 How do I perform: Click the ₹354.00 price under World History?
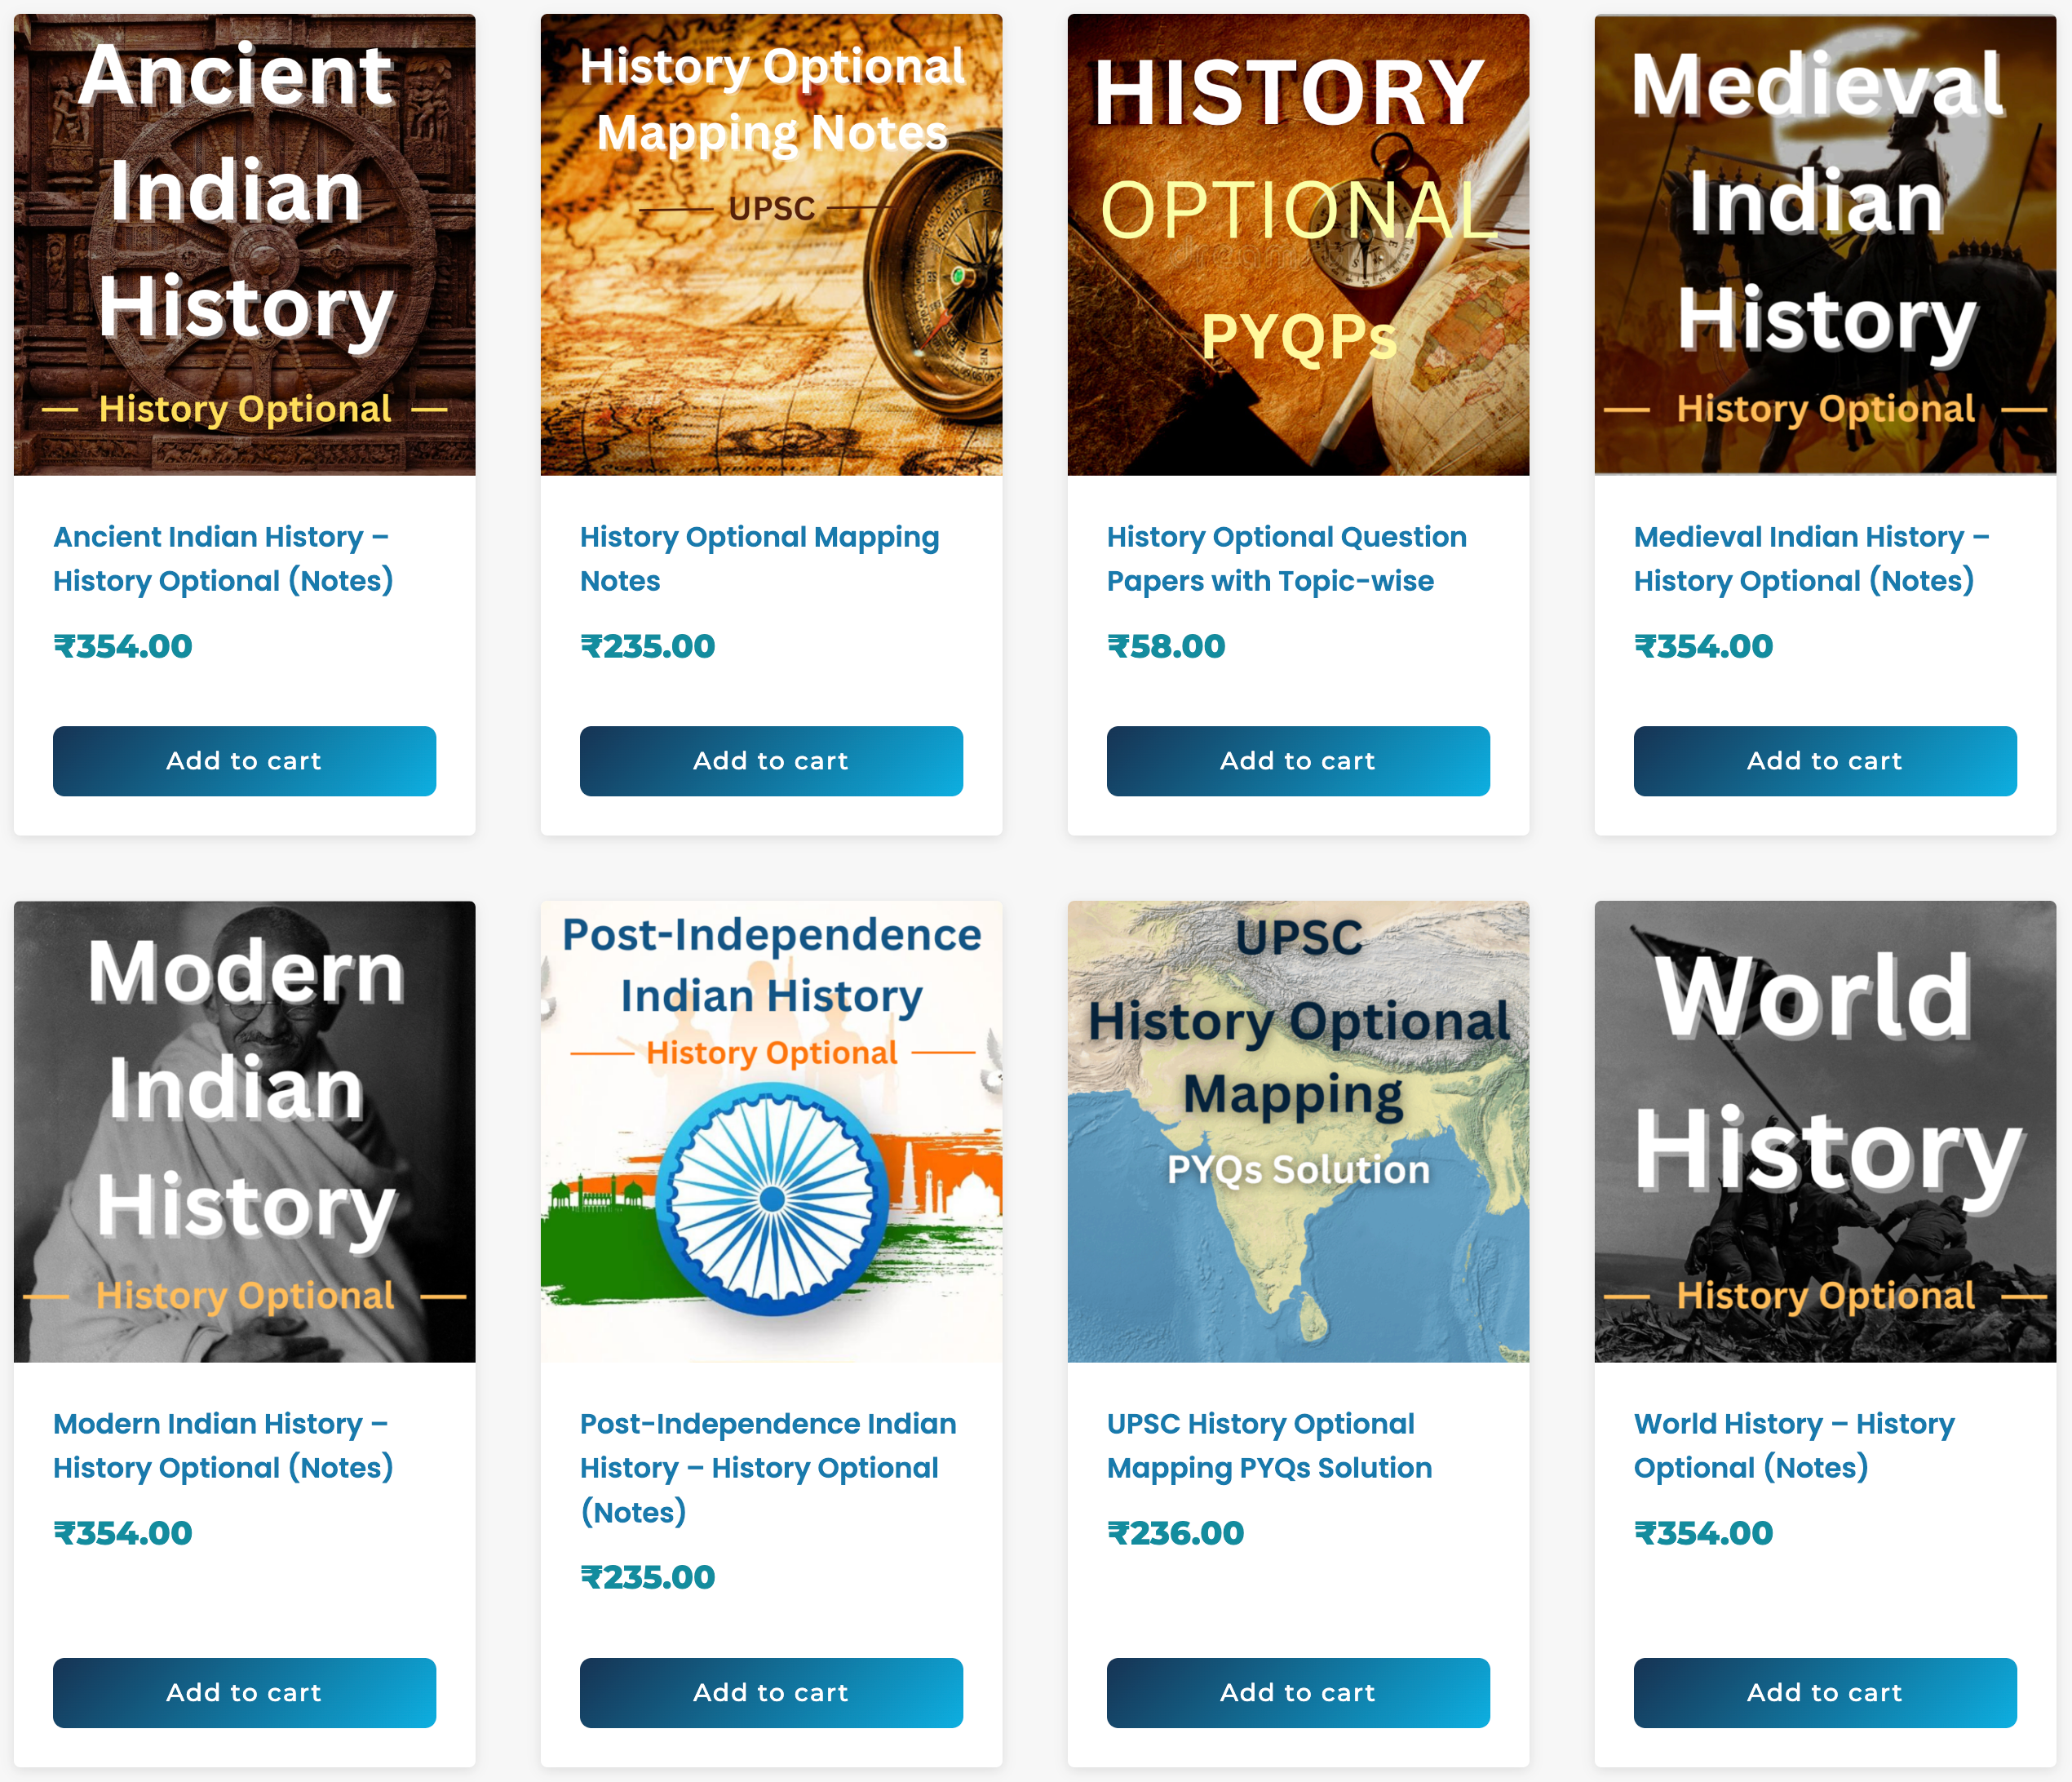tap(1704, 1533)
